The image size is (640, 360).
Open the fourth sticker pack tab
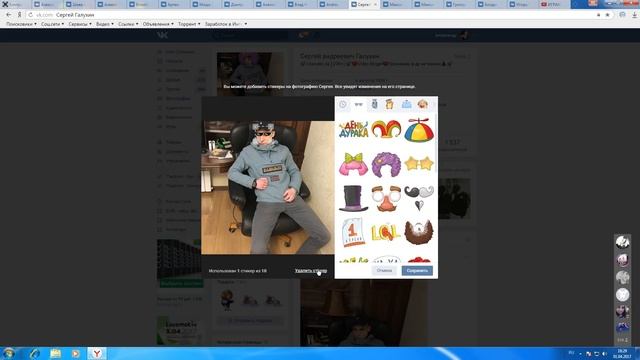390,104
